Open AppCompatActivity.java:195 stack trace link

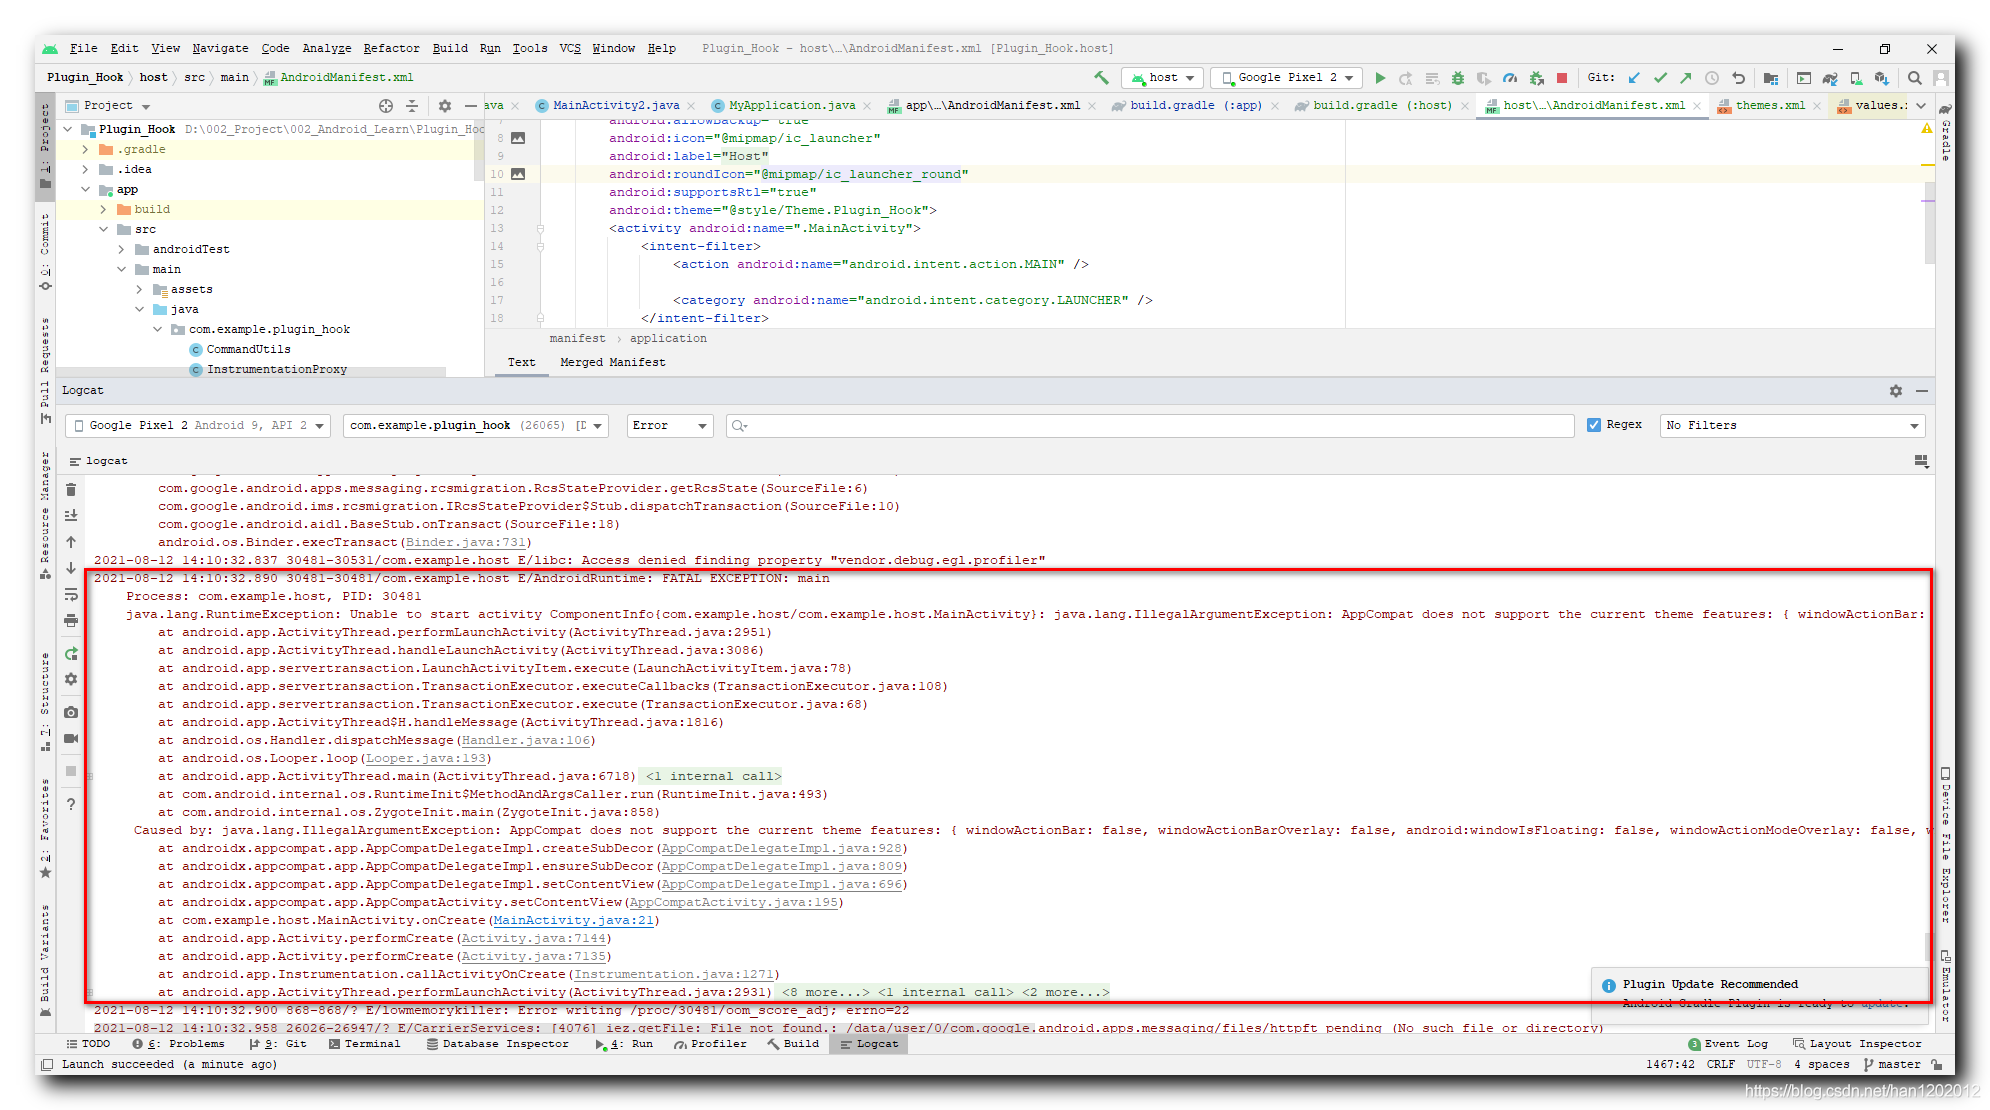(733, 903)
